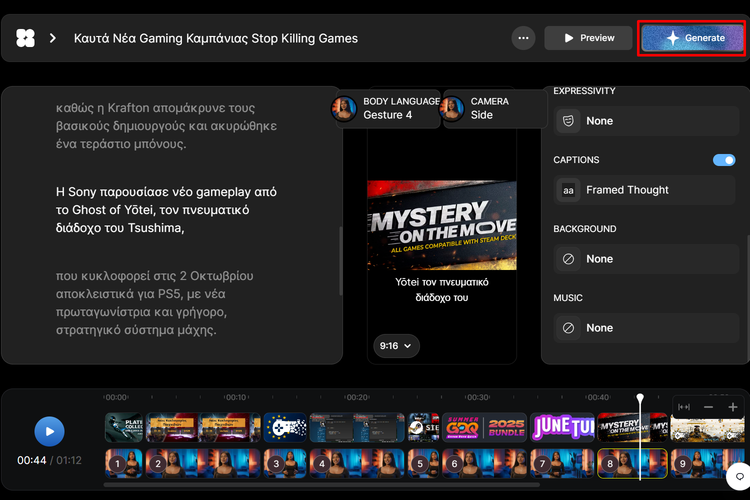Click the timeline horizontal scrollbar
The height and width of the screenshot is (500, 750).
point(321,485)
